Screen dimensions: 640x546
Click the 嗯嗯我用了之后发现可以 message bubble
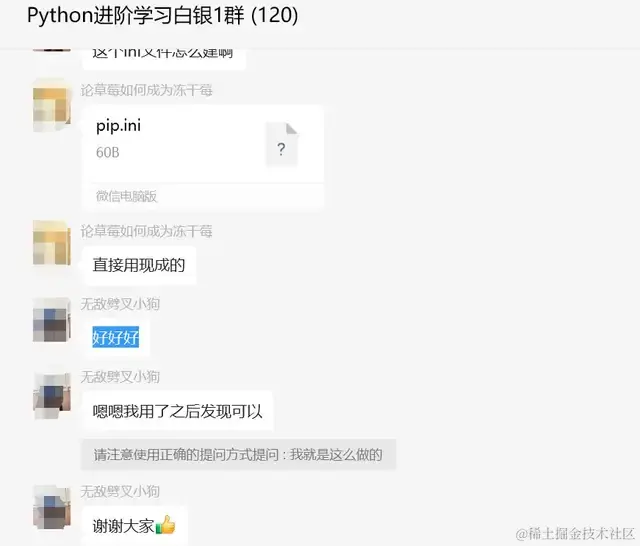coord(178,411)
